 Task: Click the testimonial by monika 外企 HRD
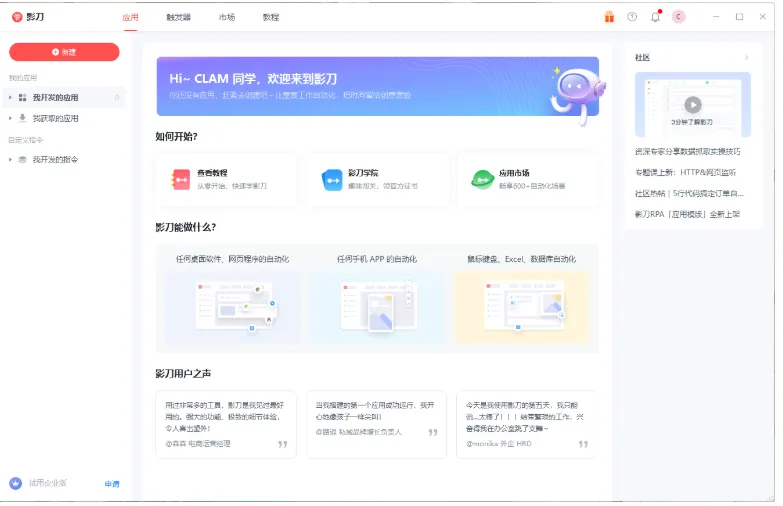526,424
